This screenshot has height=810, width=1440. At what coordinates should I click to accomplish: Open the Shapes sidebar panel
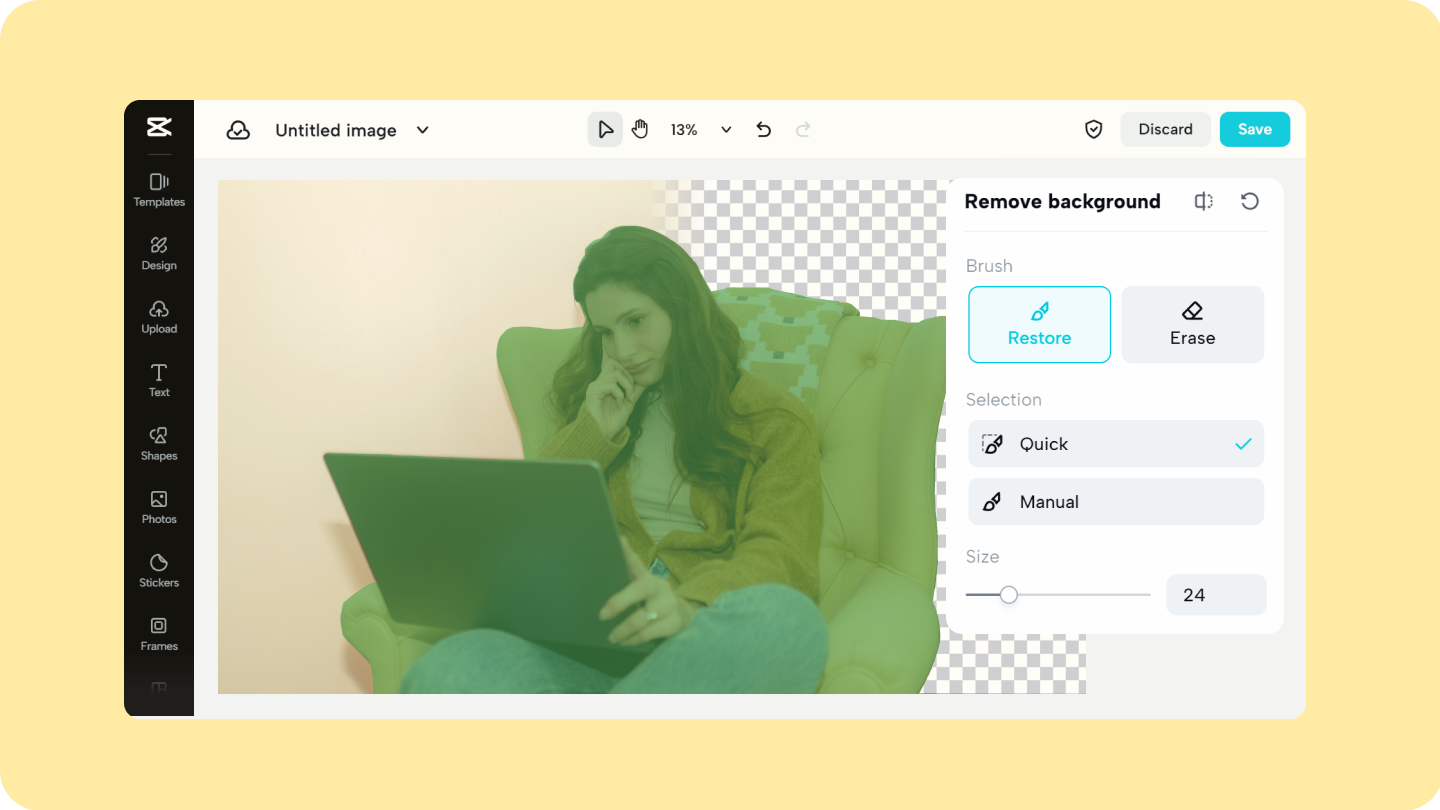pyautogui.click(x=159, y=443)
